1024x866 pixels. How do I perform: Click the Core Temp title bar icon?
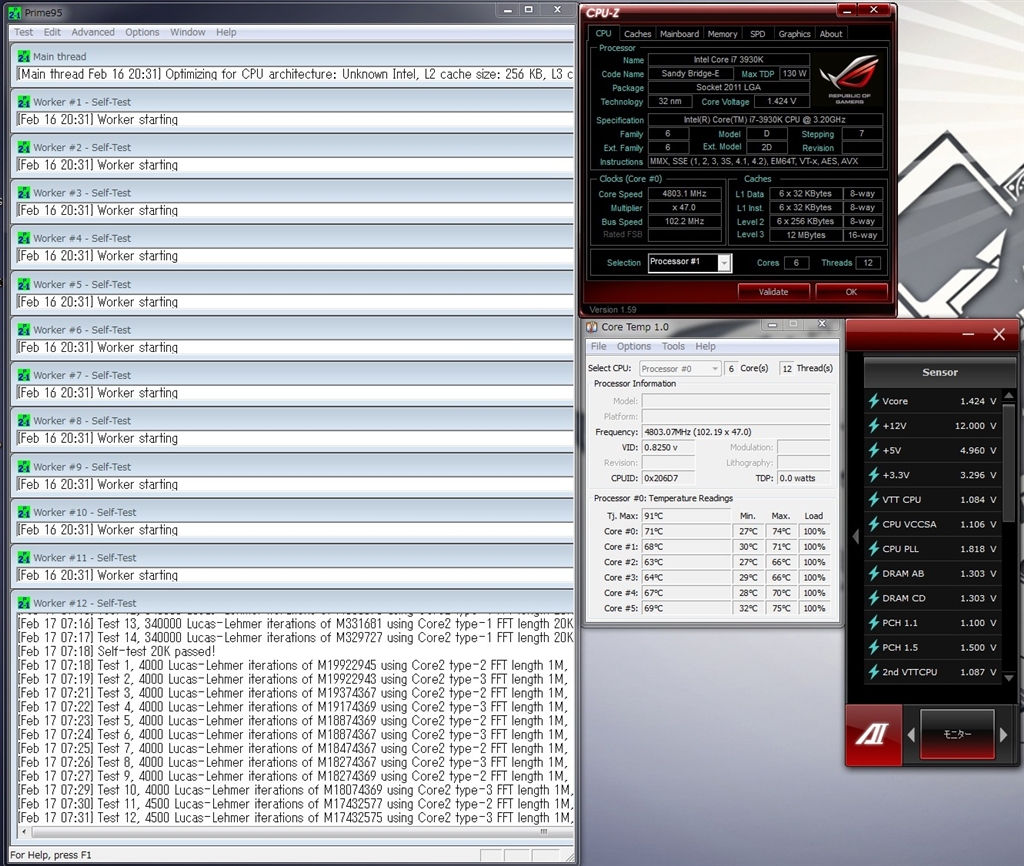click(592, 327)
